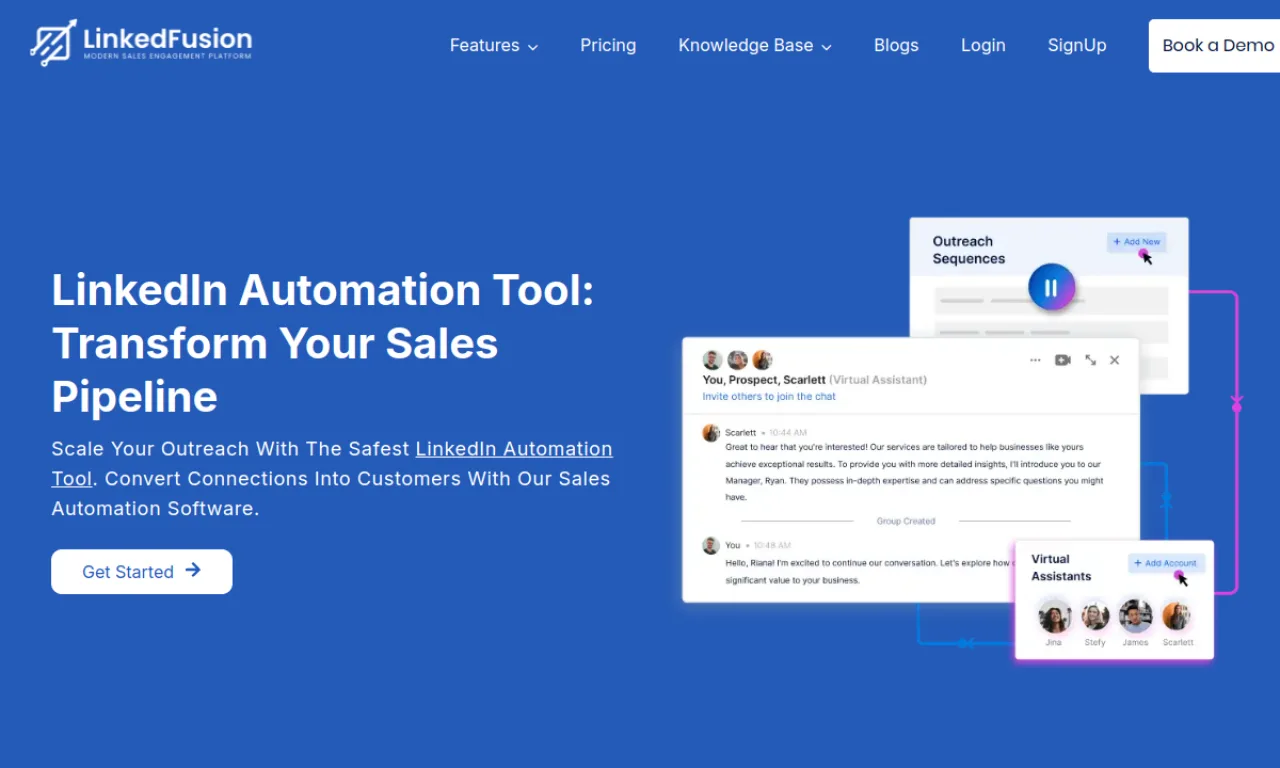Click Invite others to join the chat
This screenshot has height=768, width=1280.
pos(769,396)
